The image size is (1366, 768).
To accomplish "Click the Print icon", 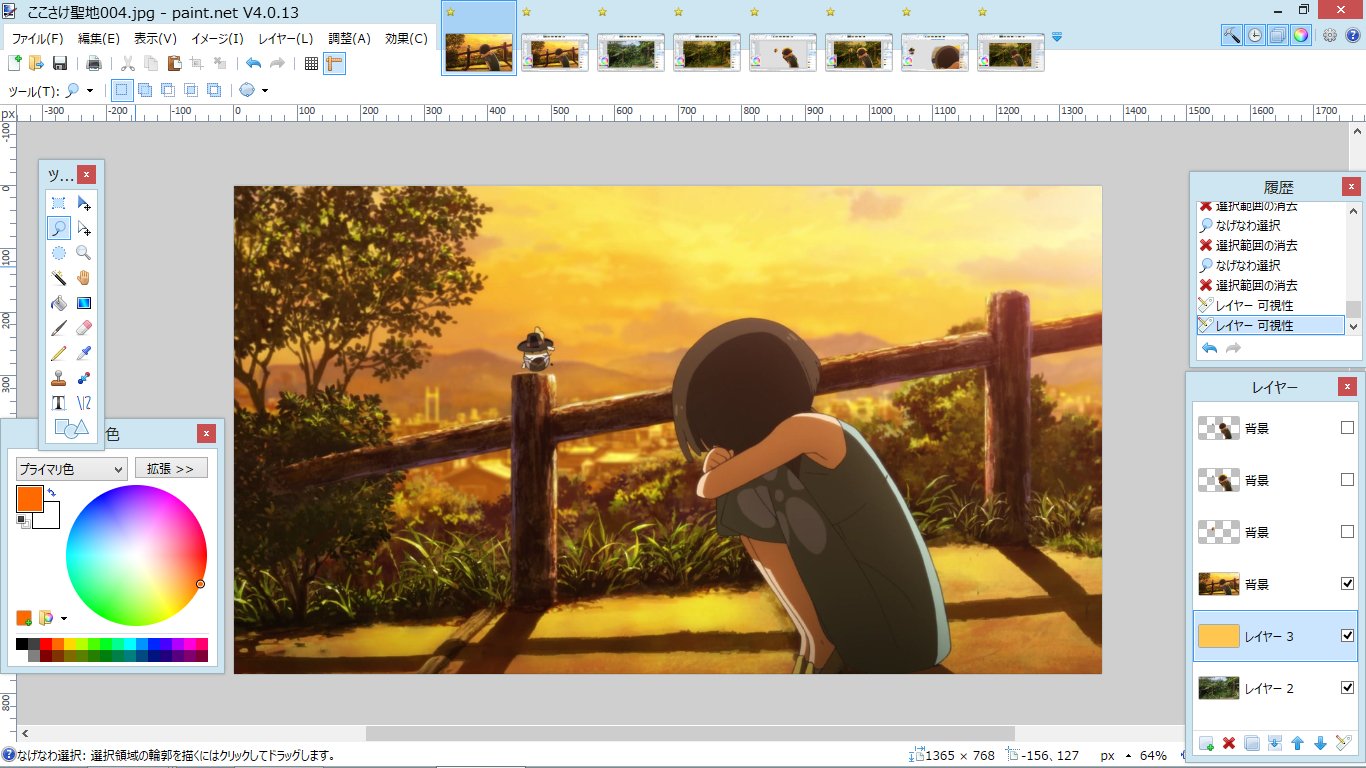I will coord(93,64).
